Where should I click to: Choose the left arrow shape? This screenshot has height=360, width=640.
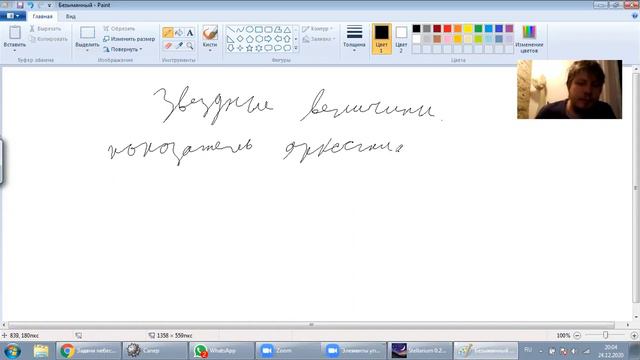pyautogui.click(x=278, y=39)
